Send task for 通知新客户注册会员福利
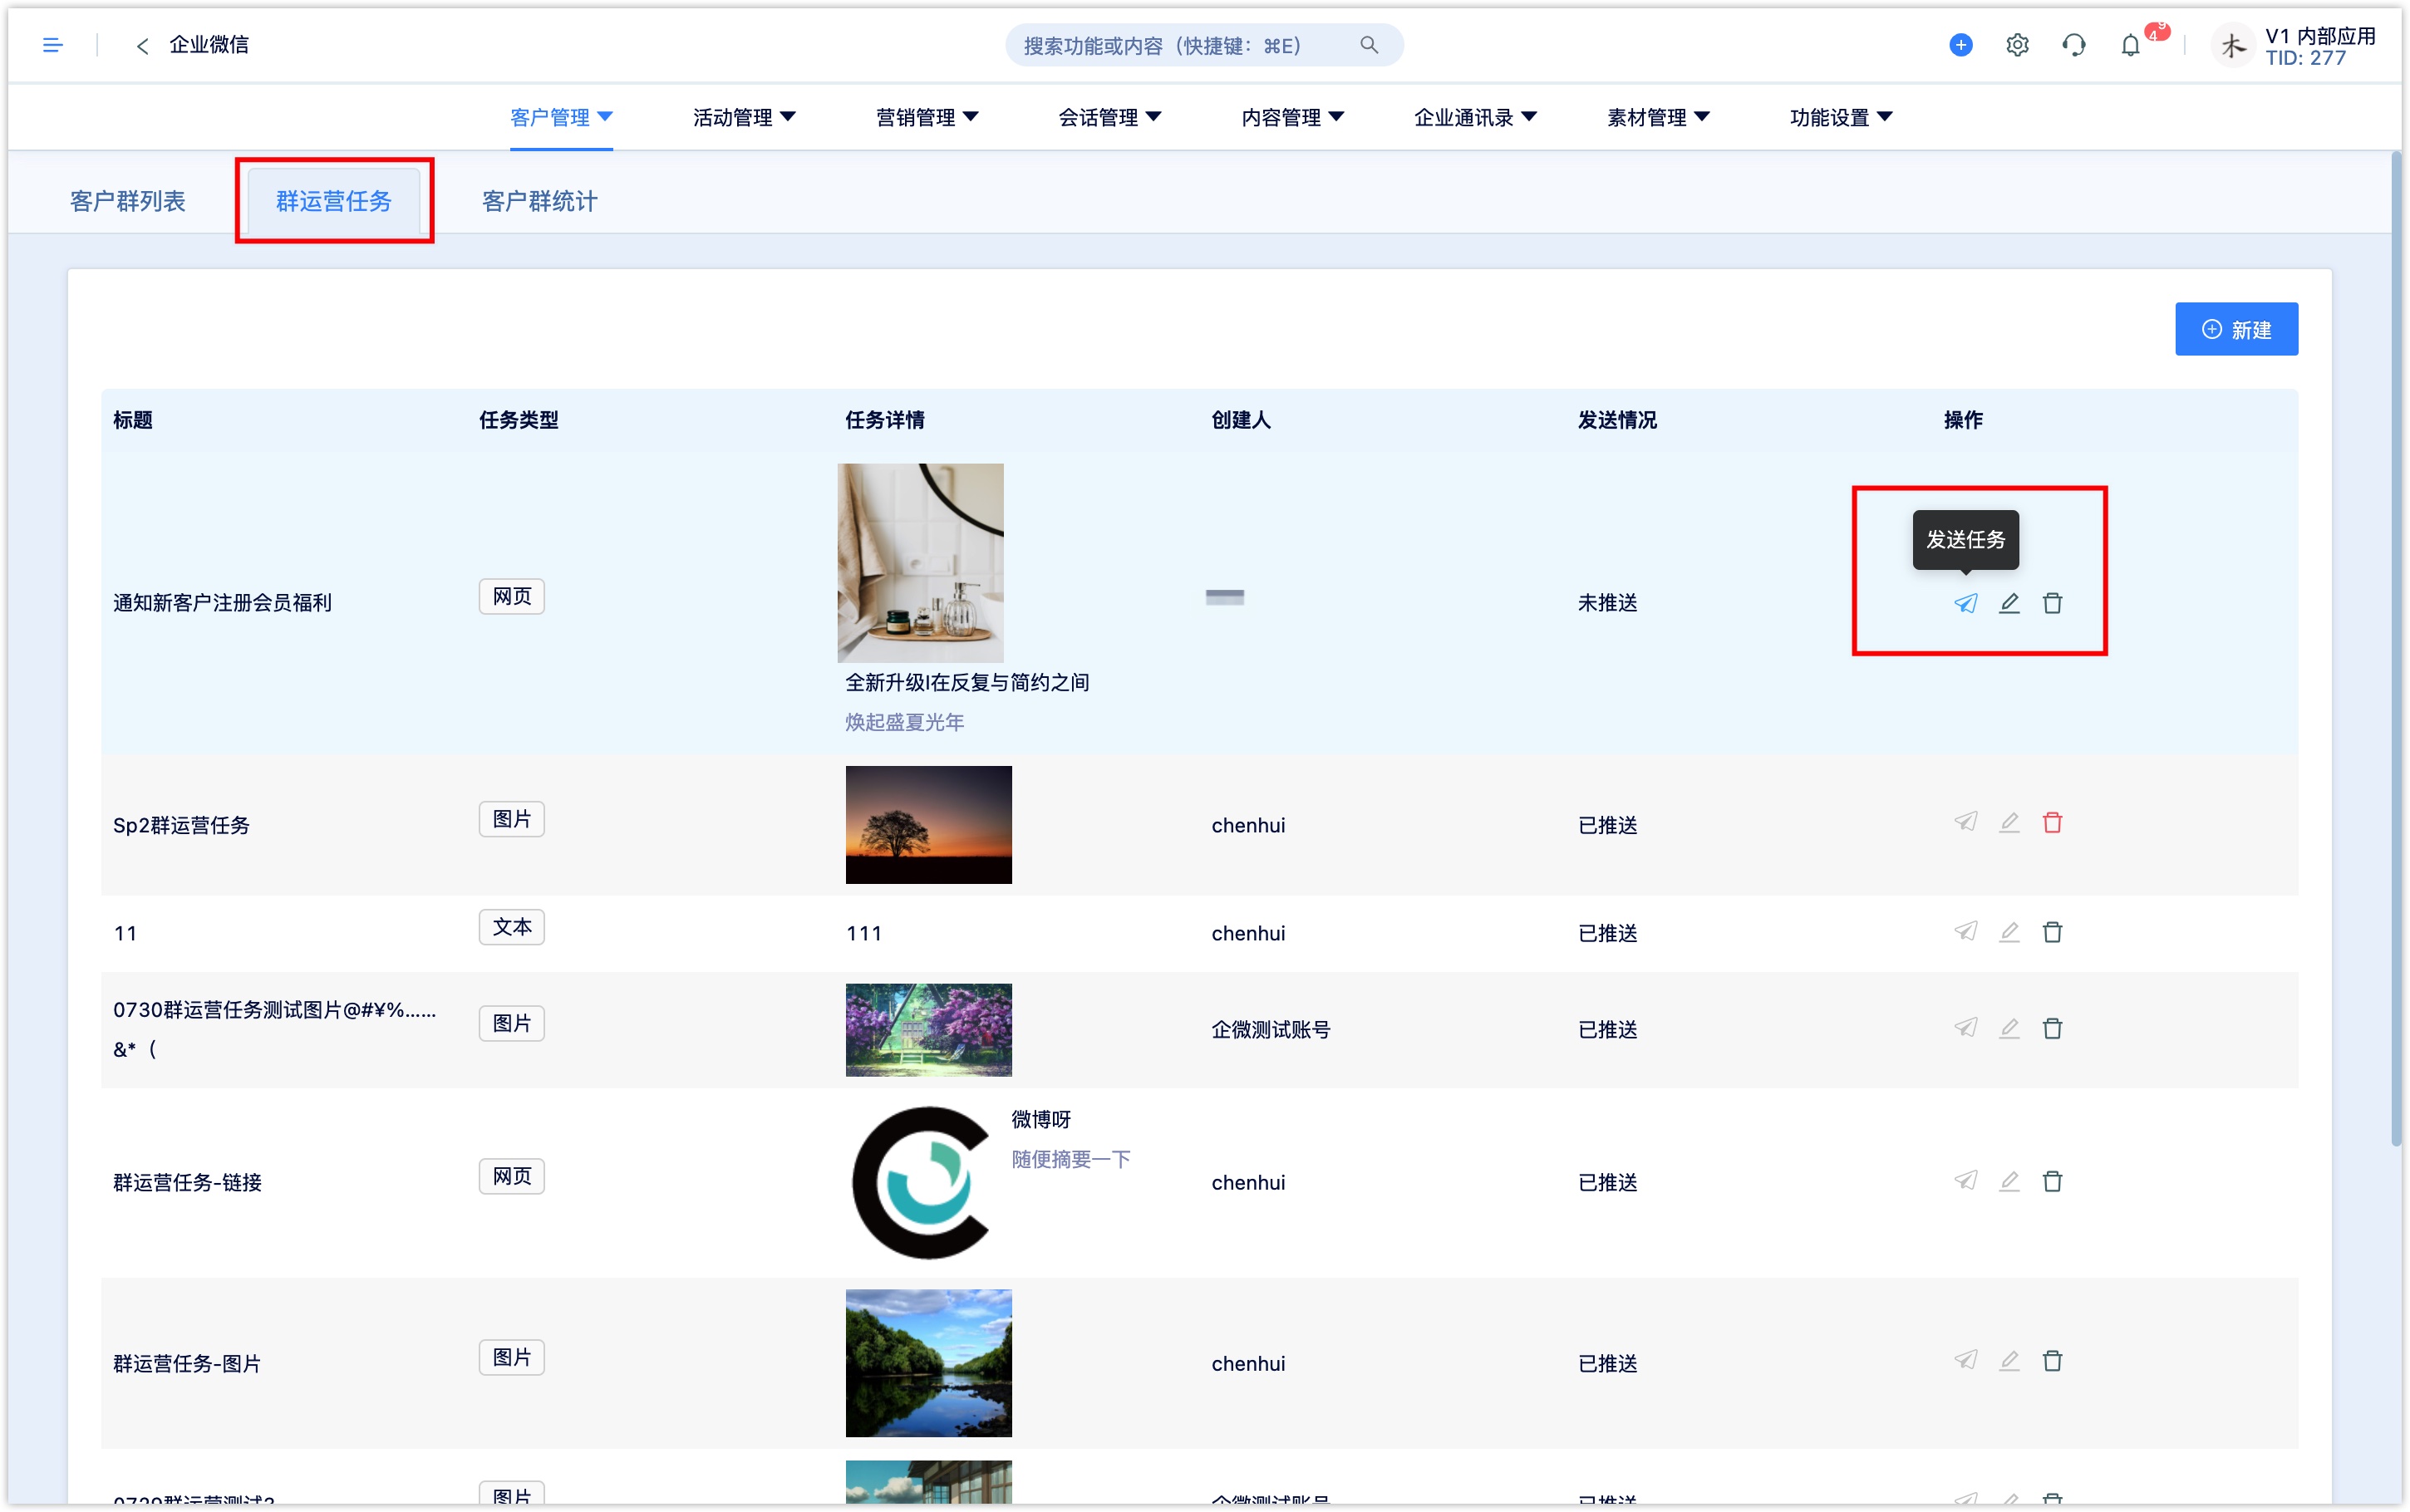 pyautogui.click(x=1965, y=603)
